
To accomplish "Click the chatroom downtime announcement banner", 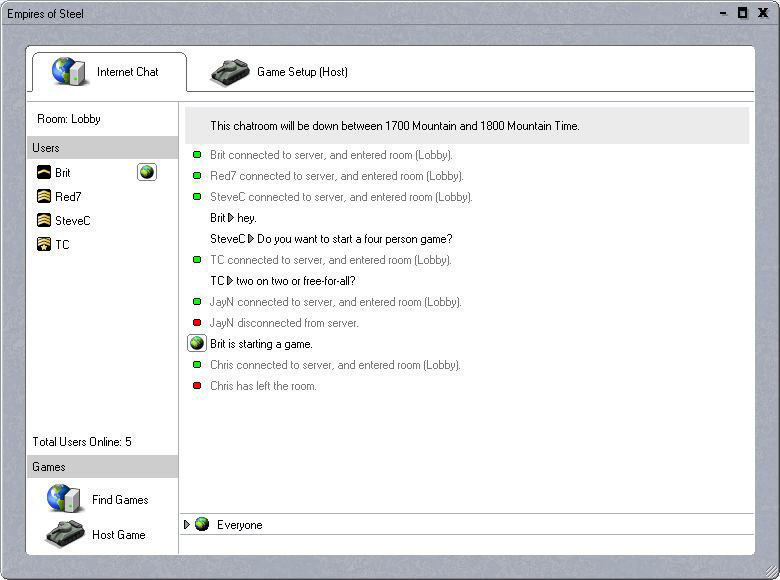I will [x=467, y=125].
